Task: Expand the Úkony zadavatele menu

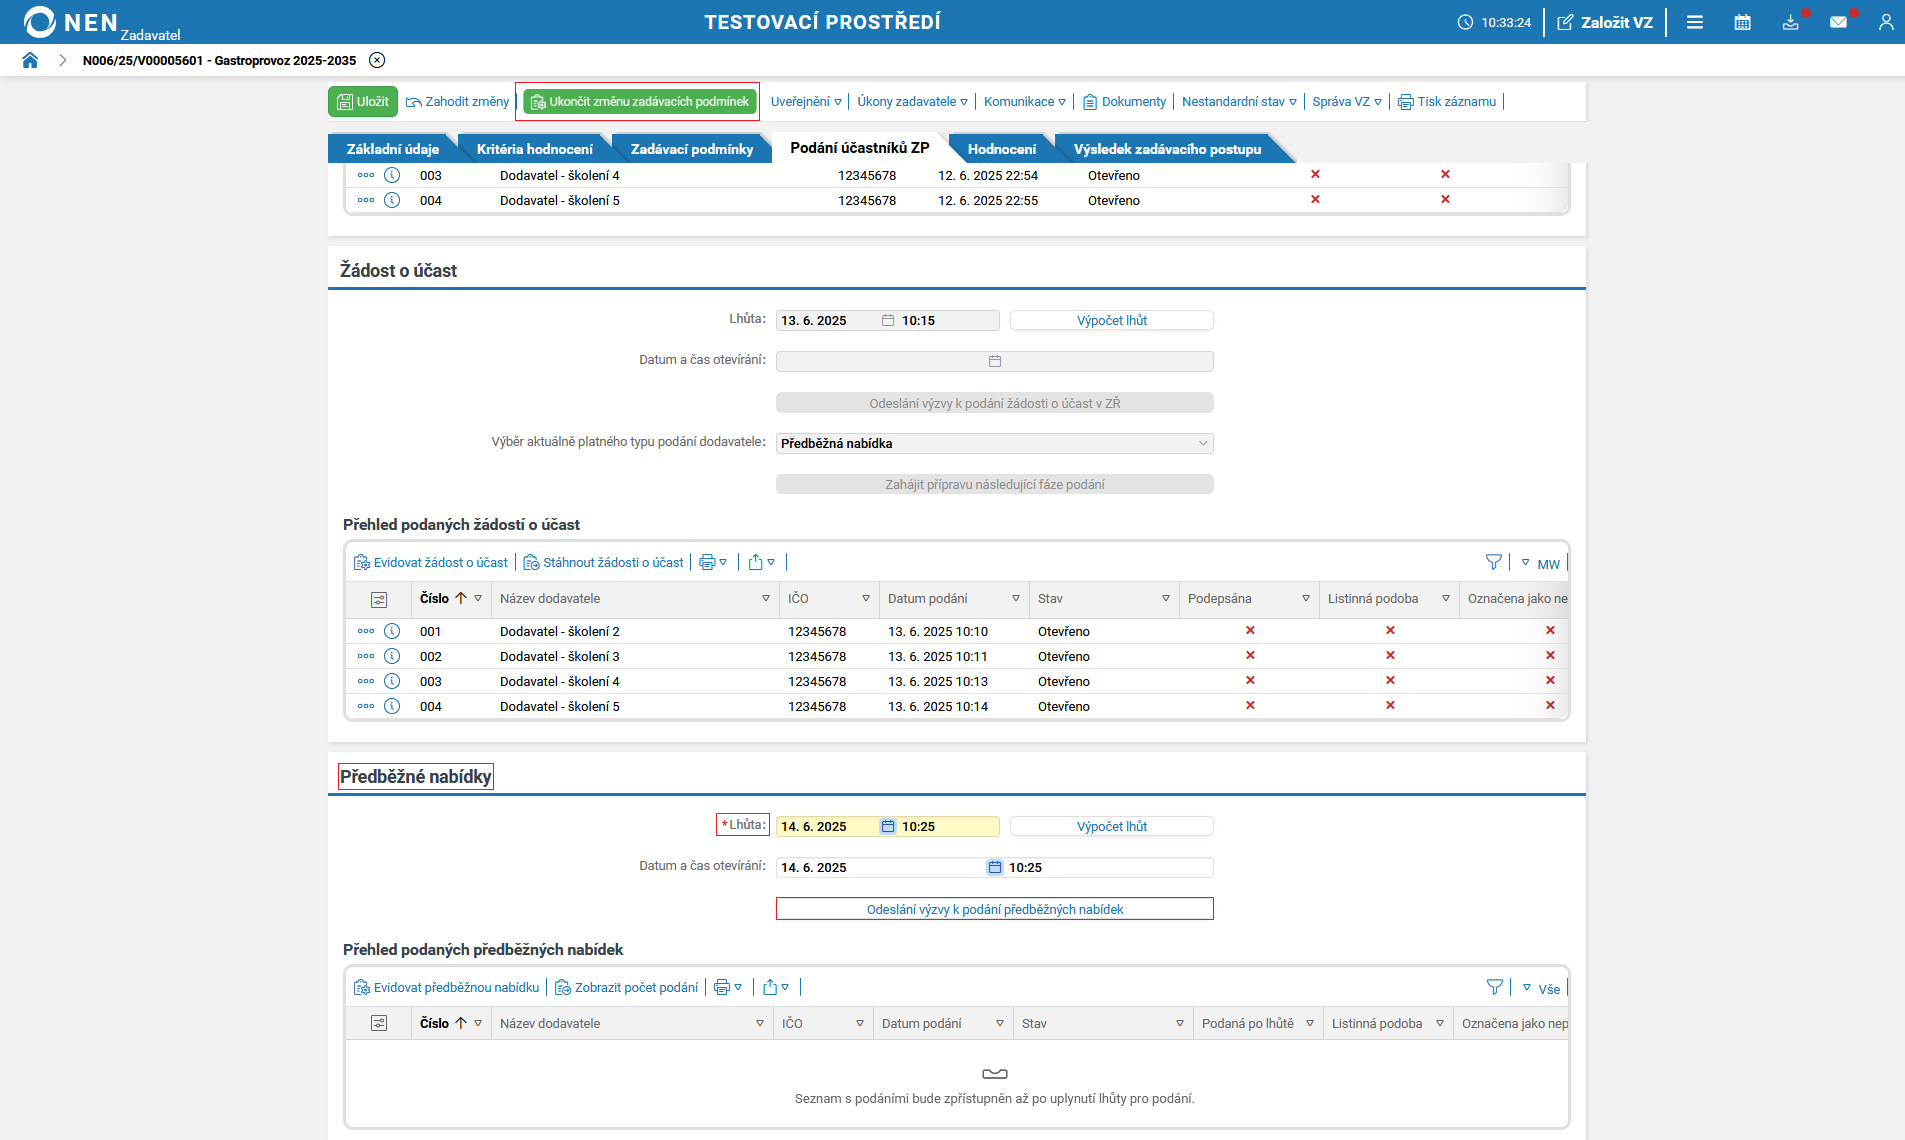Action: pyautogui.click(x=912, y=101)
